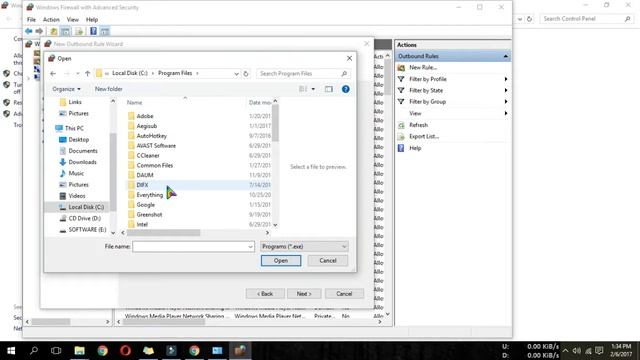Image resolution: width=640 pixels, height=360 pixels.
Task: Click the blue Help icon in Firewall toolbar
Action: [93, 31]
